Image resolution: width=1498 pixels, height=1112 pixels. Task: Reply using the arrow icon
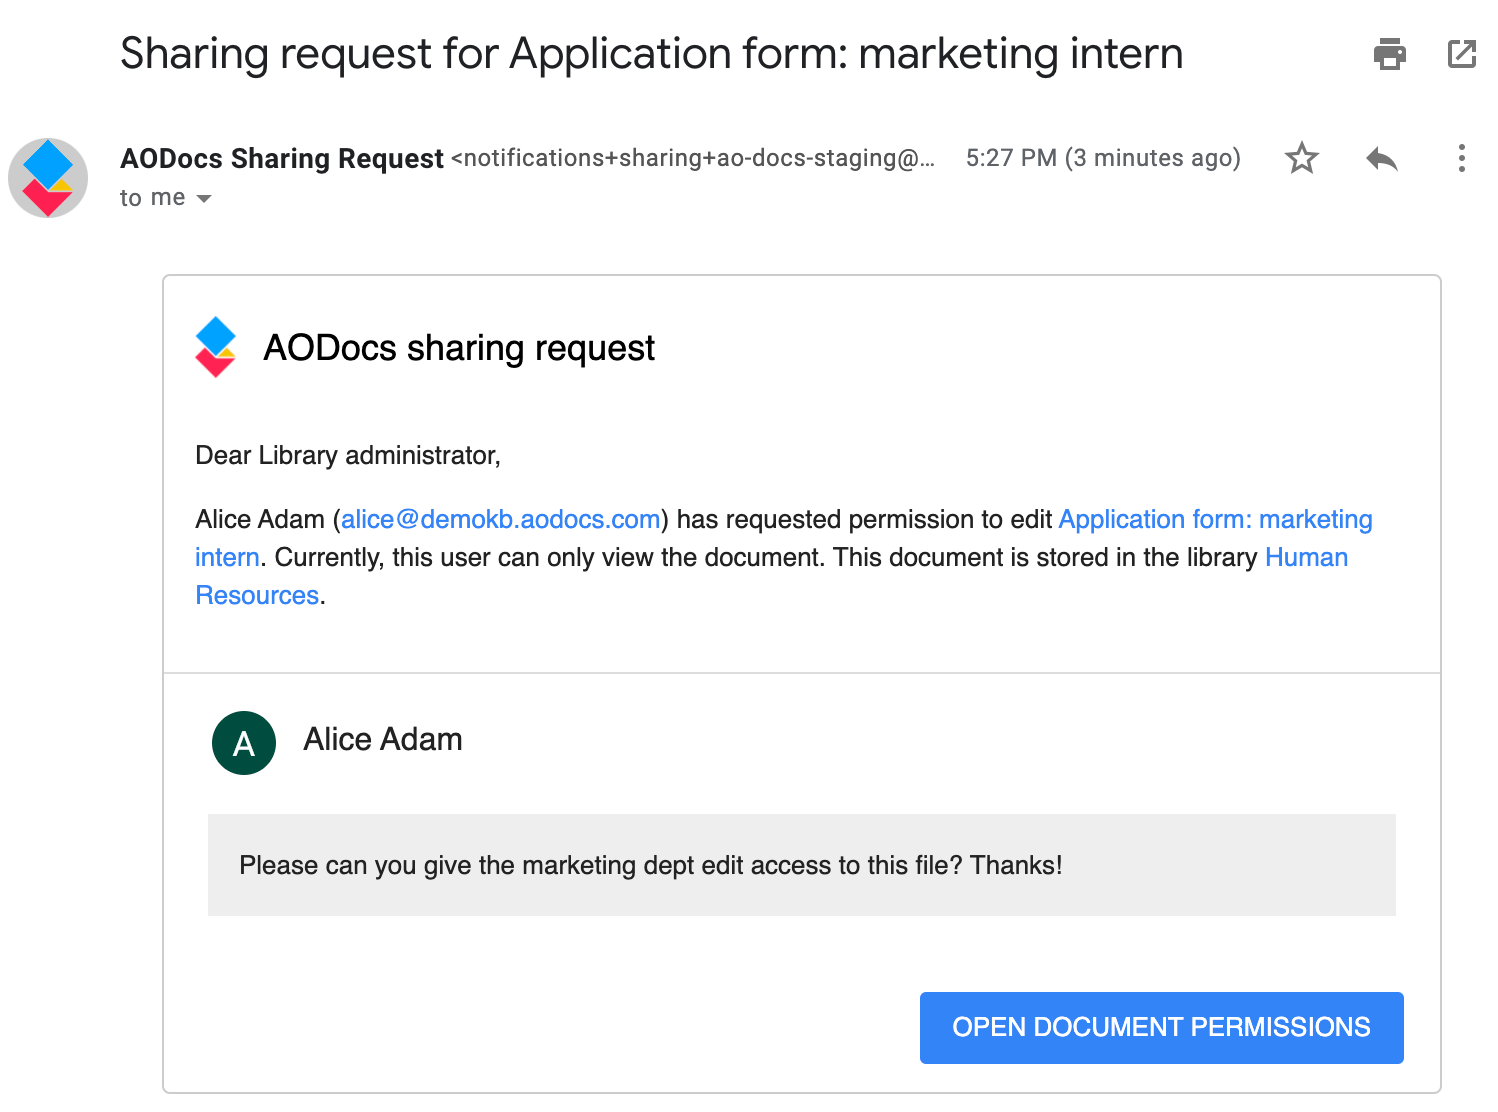click(x=1381, y=158)
